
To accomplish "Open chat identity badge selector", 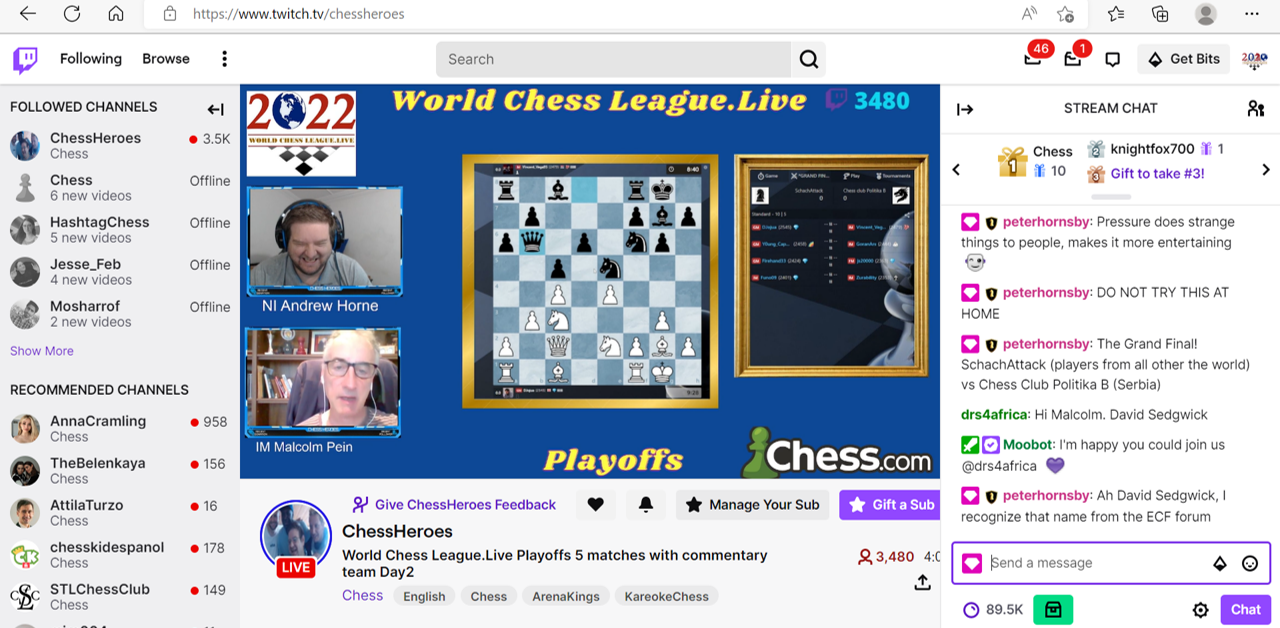I will [x=971, y=564].
